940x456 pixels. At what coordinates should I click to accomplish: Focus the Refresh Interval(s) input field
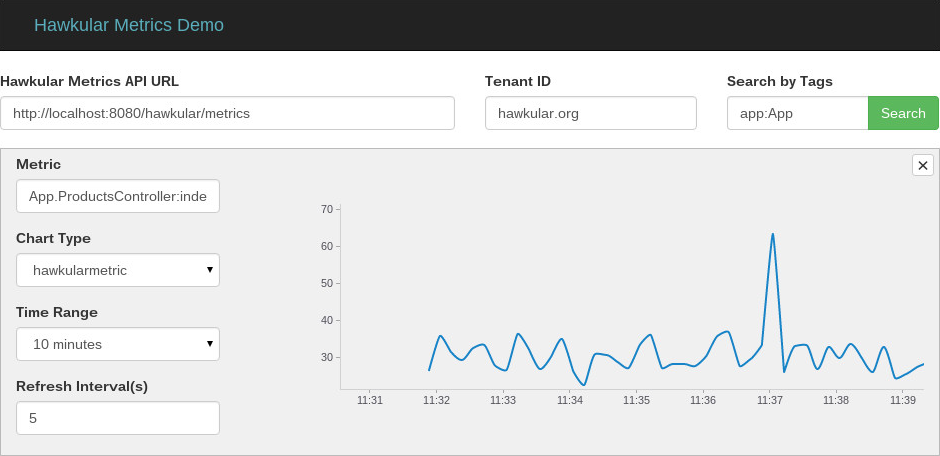pyautogui.click(x=118, y=418)
